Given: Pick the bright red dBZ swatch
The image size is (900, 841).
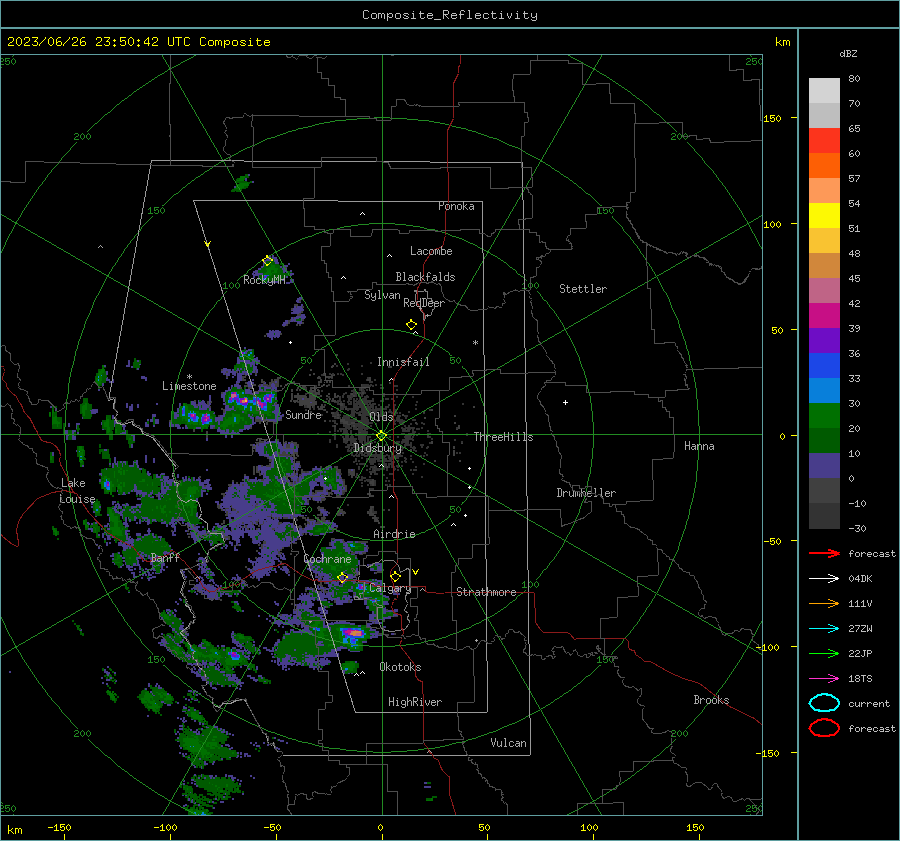Looking at the screenshot, I should pyautogui.click(x=824, y=141).
